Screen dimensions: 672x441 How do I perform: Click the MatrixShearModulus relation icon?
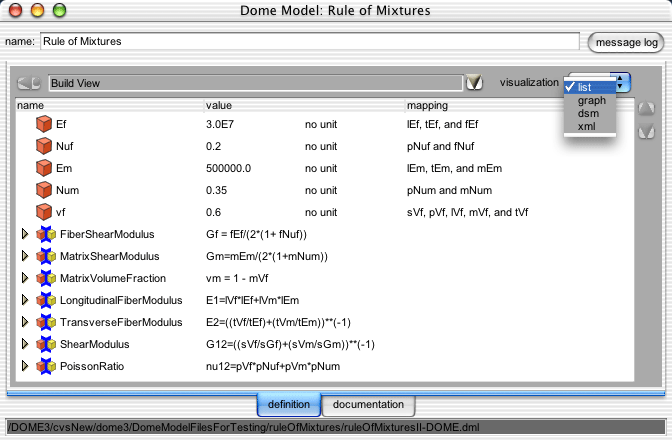(x=46, y=256)
